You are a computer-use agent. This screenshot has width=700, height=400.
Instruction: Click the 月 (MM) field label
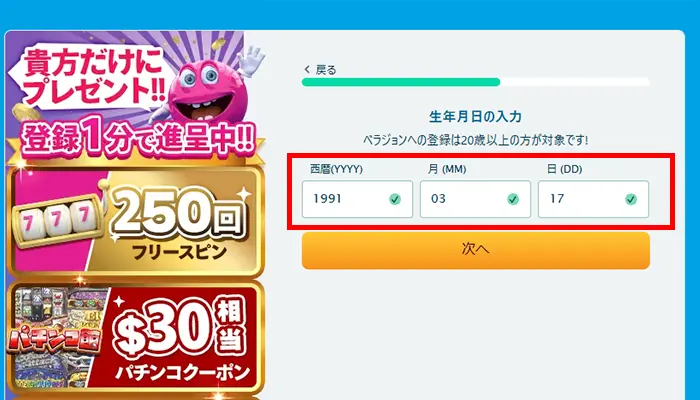tap(447, 169)
